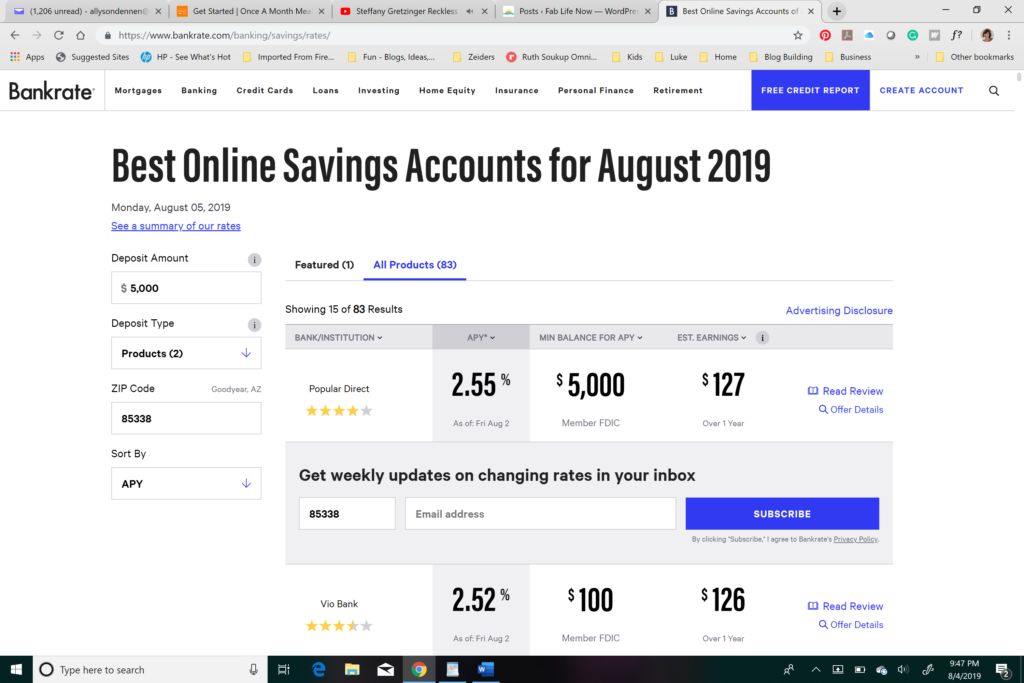Open a new browser tab
Screen dimensions: 1024x683
(837, 11)
